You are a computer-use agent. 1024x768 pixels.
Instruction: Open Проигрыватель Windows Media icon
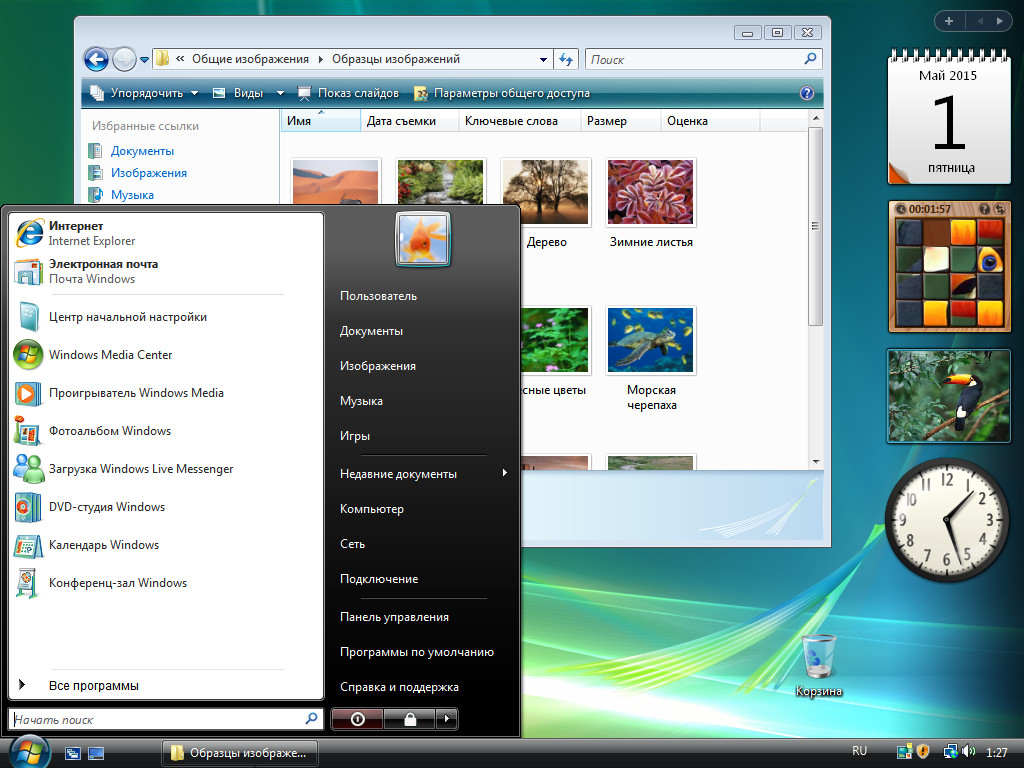click(28, 393)
